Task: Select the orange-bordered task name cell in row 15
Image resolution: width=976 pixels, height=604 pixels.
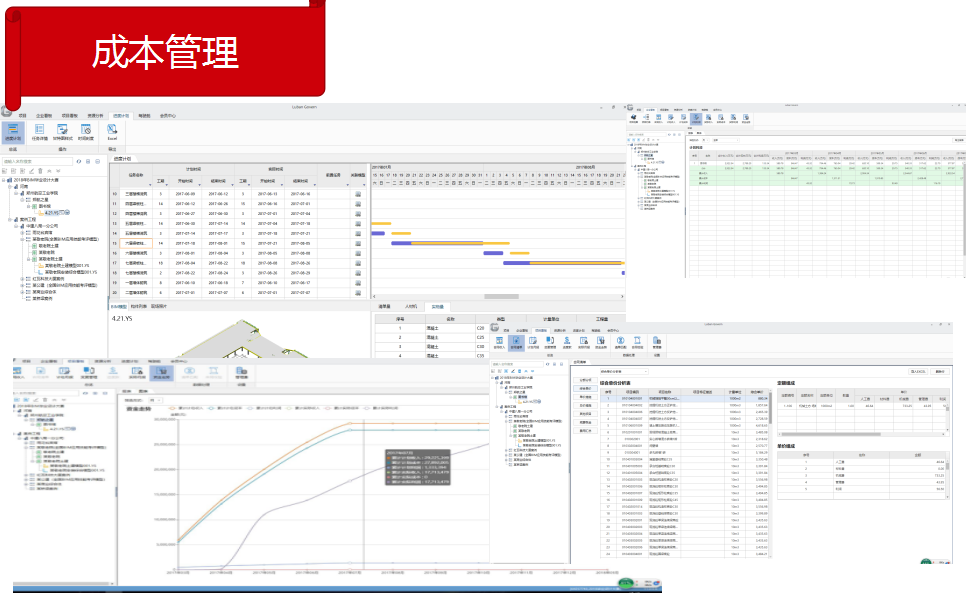Action: tap(135, 243)
